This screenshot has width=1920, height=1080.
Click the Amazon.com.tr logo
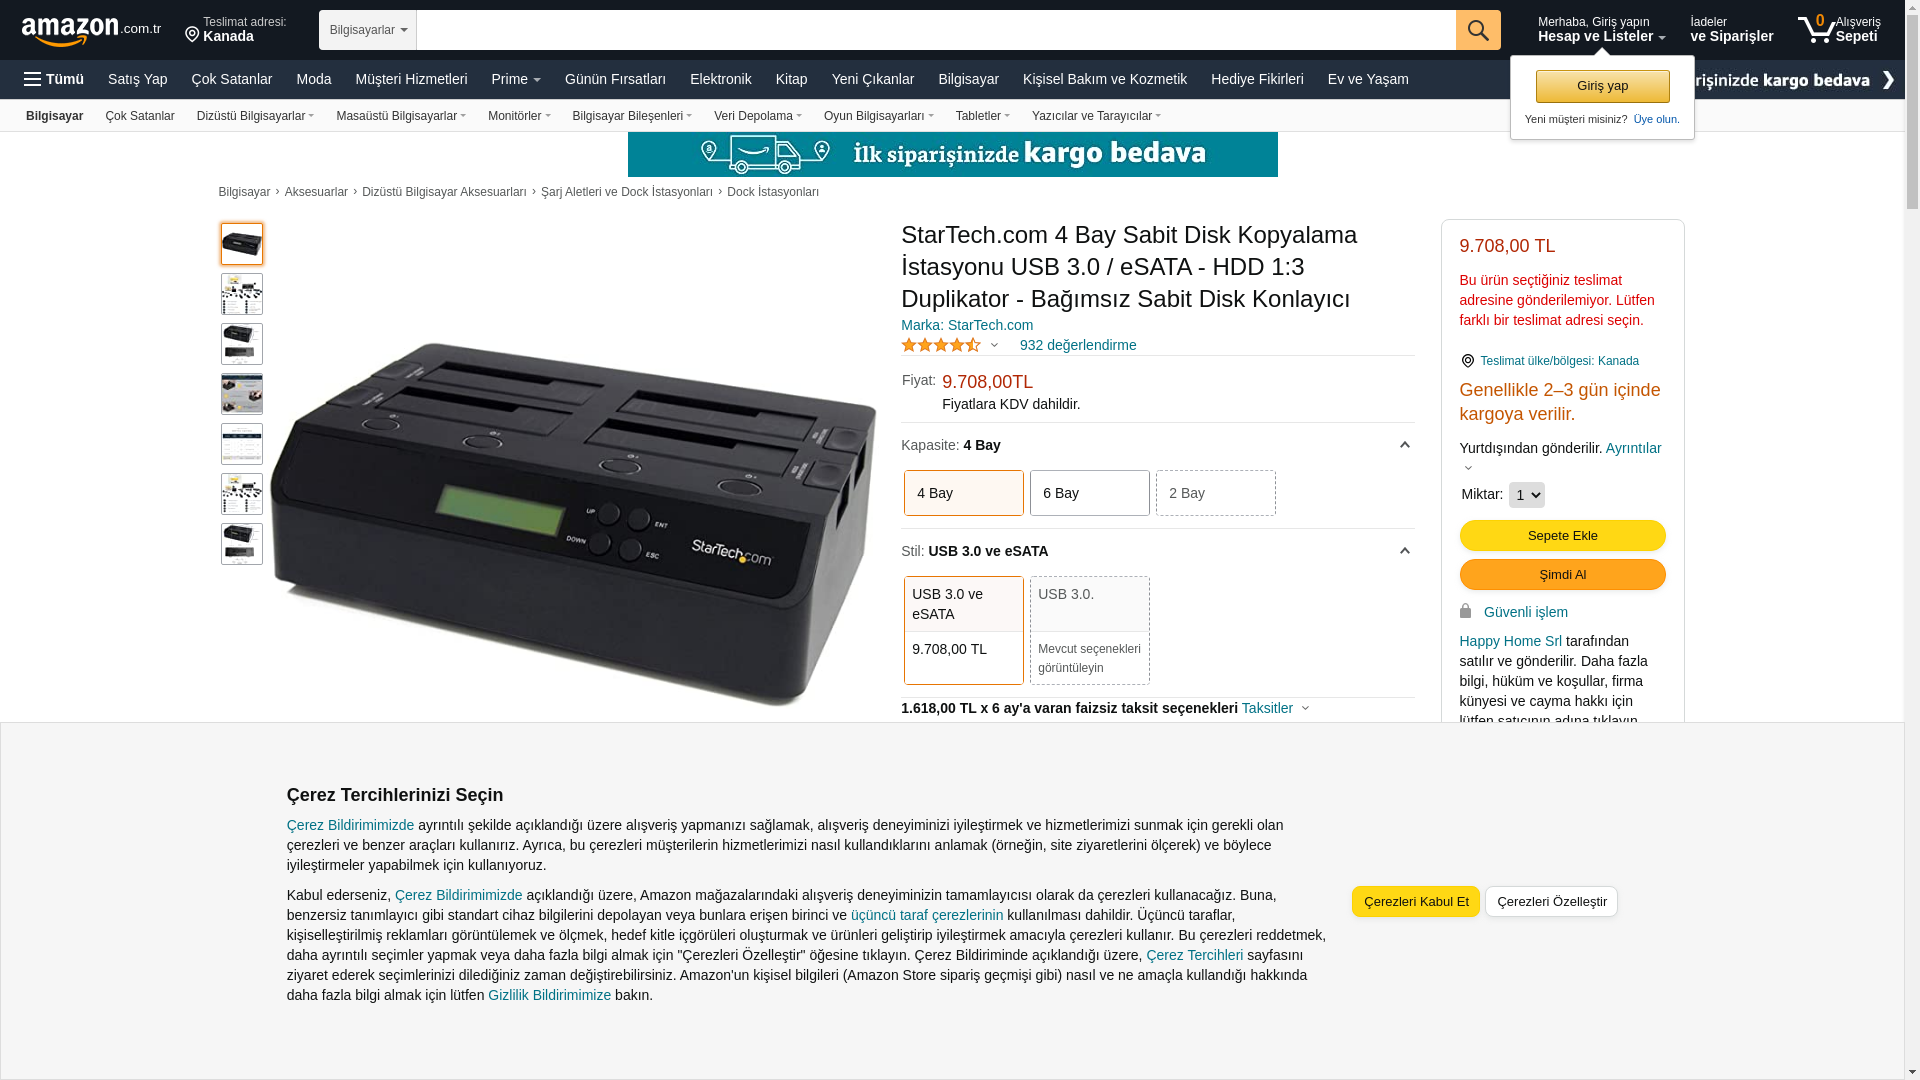[91, 30]
